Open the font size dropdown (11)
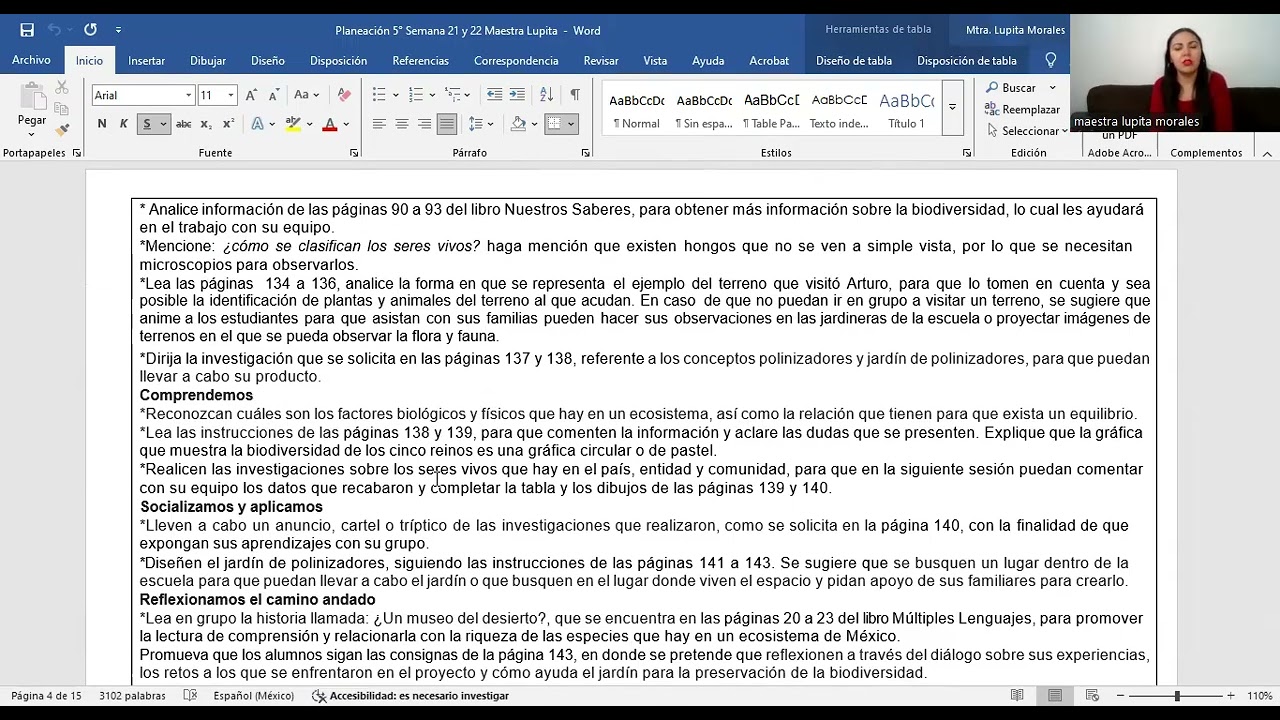 (x=231, y=95)
